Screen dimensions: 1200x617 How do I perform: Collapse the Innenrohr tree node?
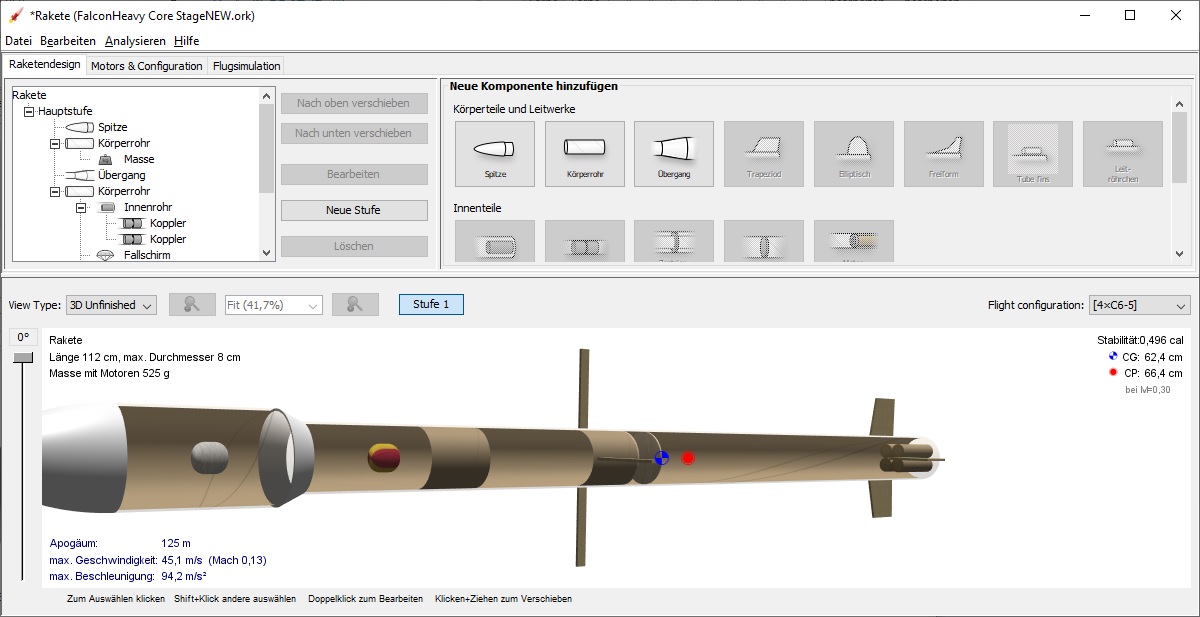coord(81,207)
